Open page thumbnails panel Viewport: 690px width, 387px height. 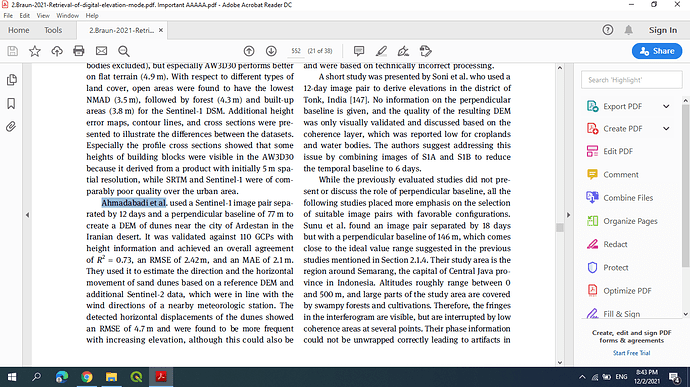click(11, 80)
